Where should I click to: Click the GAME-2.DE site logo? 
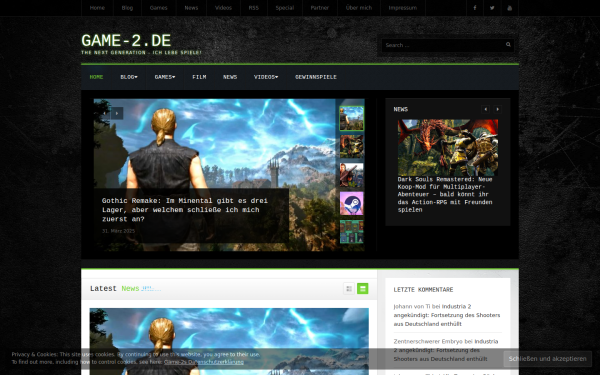coord(126,41)
